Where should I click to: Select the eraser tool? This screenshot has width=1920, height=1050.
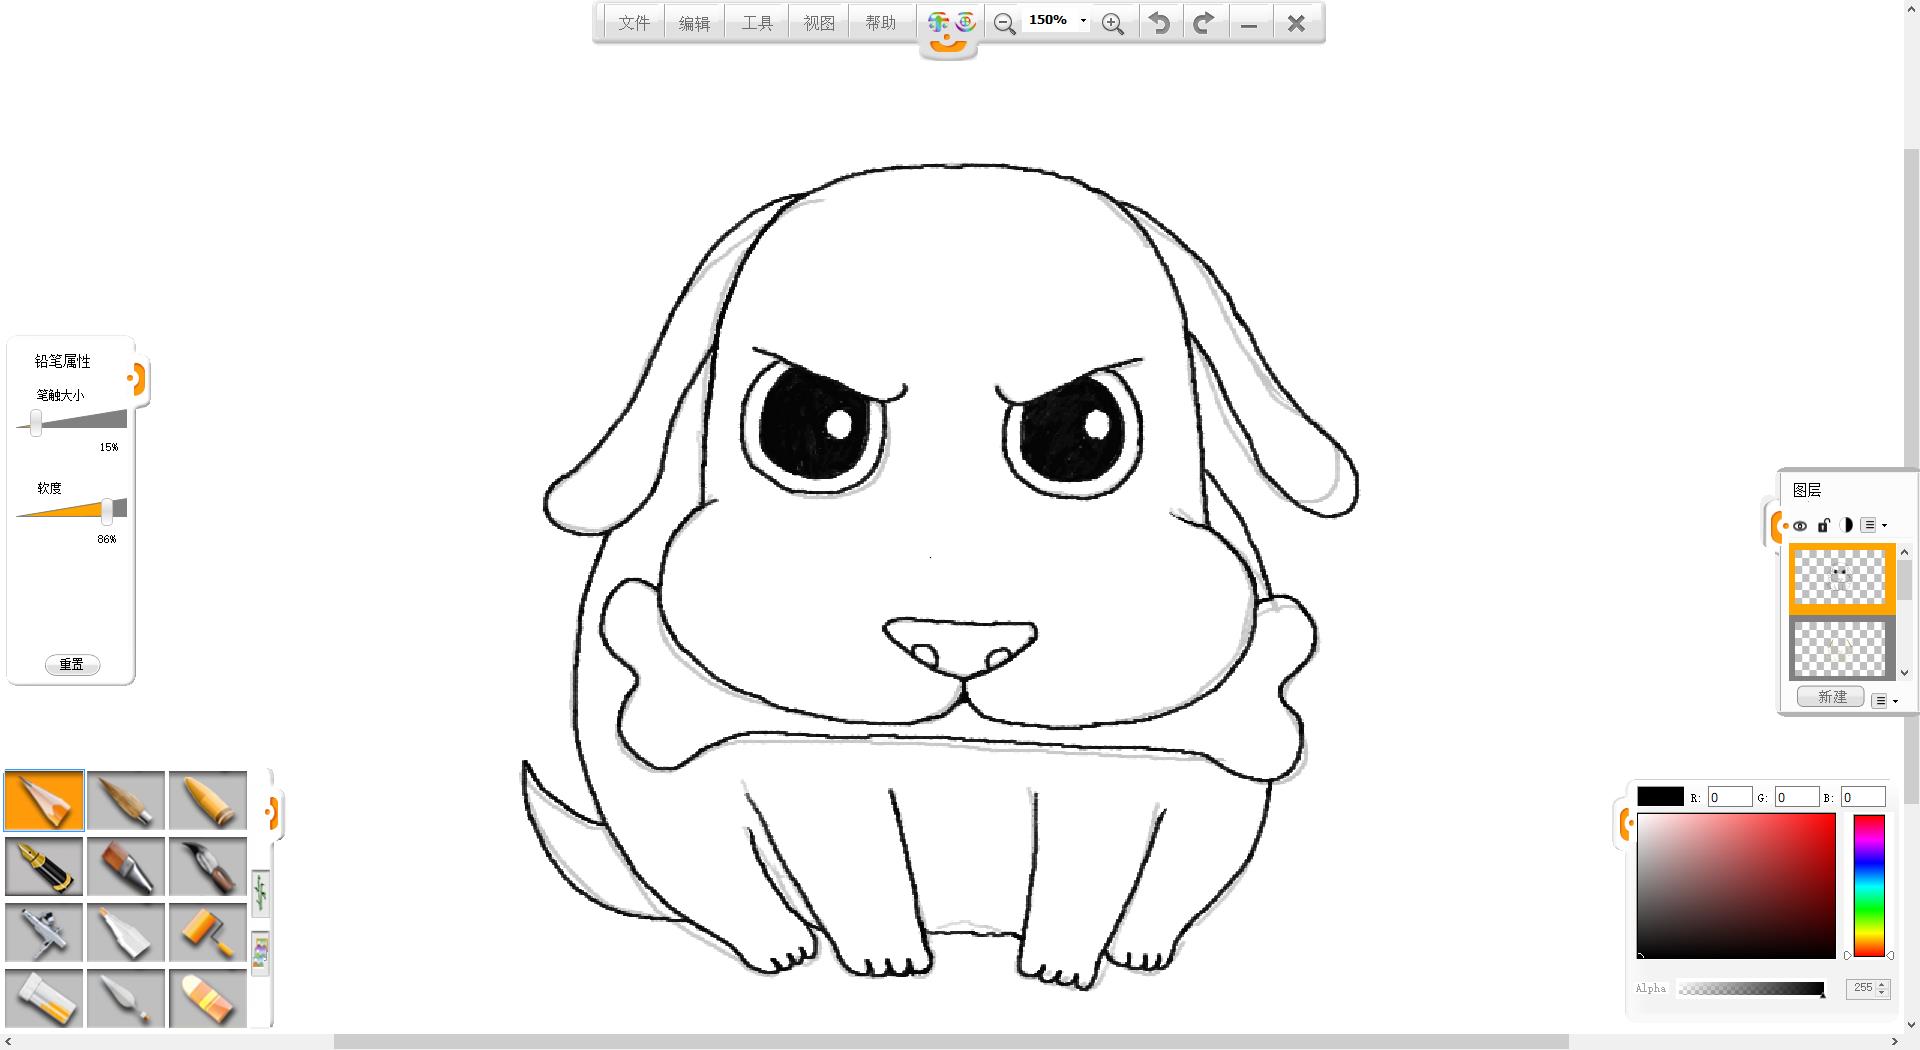(x=207, y=998)
